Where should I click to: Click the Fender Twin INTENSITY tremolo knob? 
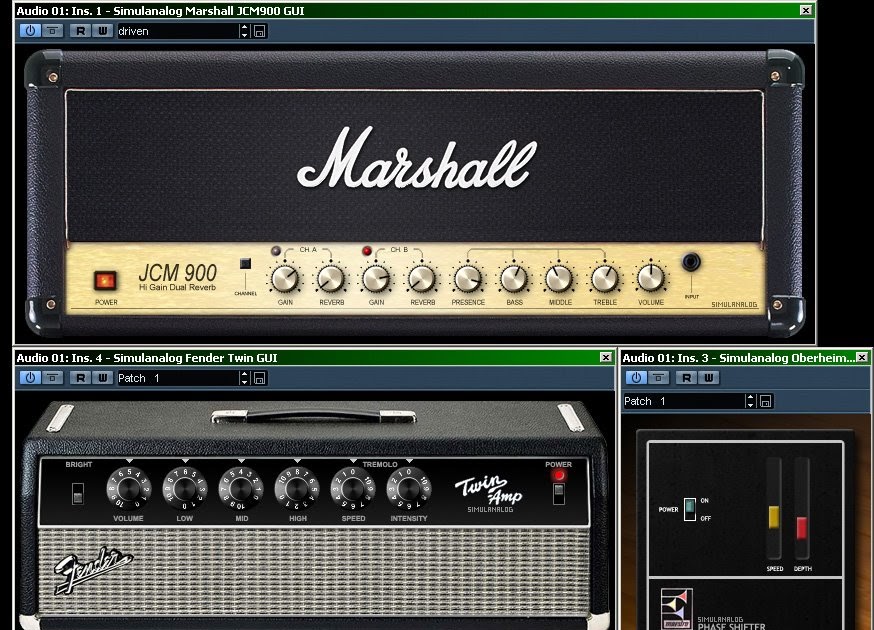409,489
